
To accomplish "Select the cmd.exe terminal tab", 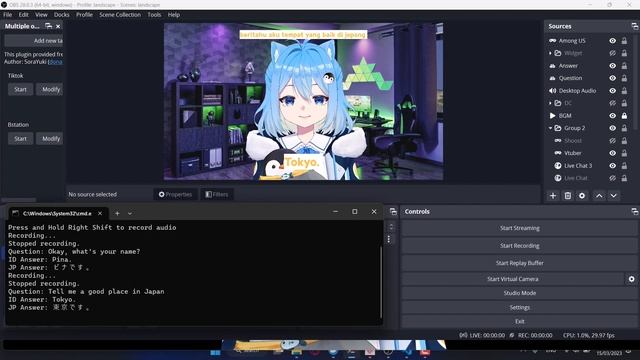I will [x=57, y=213].
